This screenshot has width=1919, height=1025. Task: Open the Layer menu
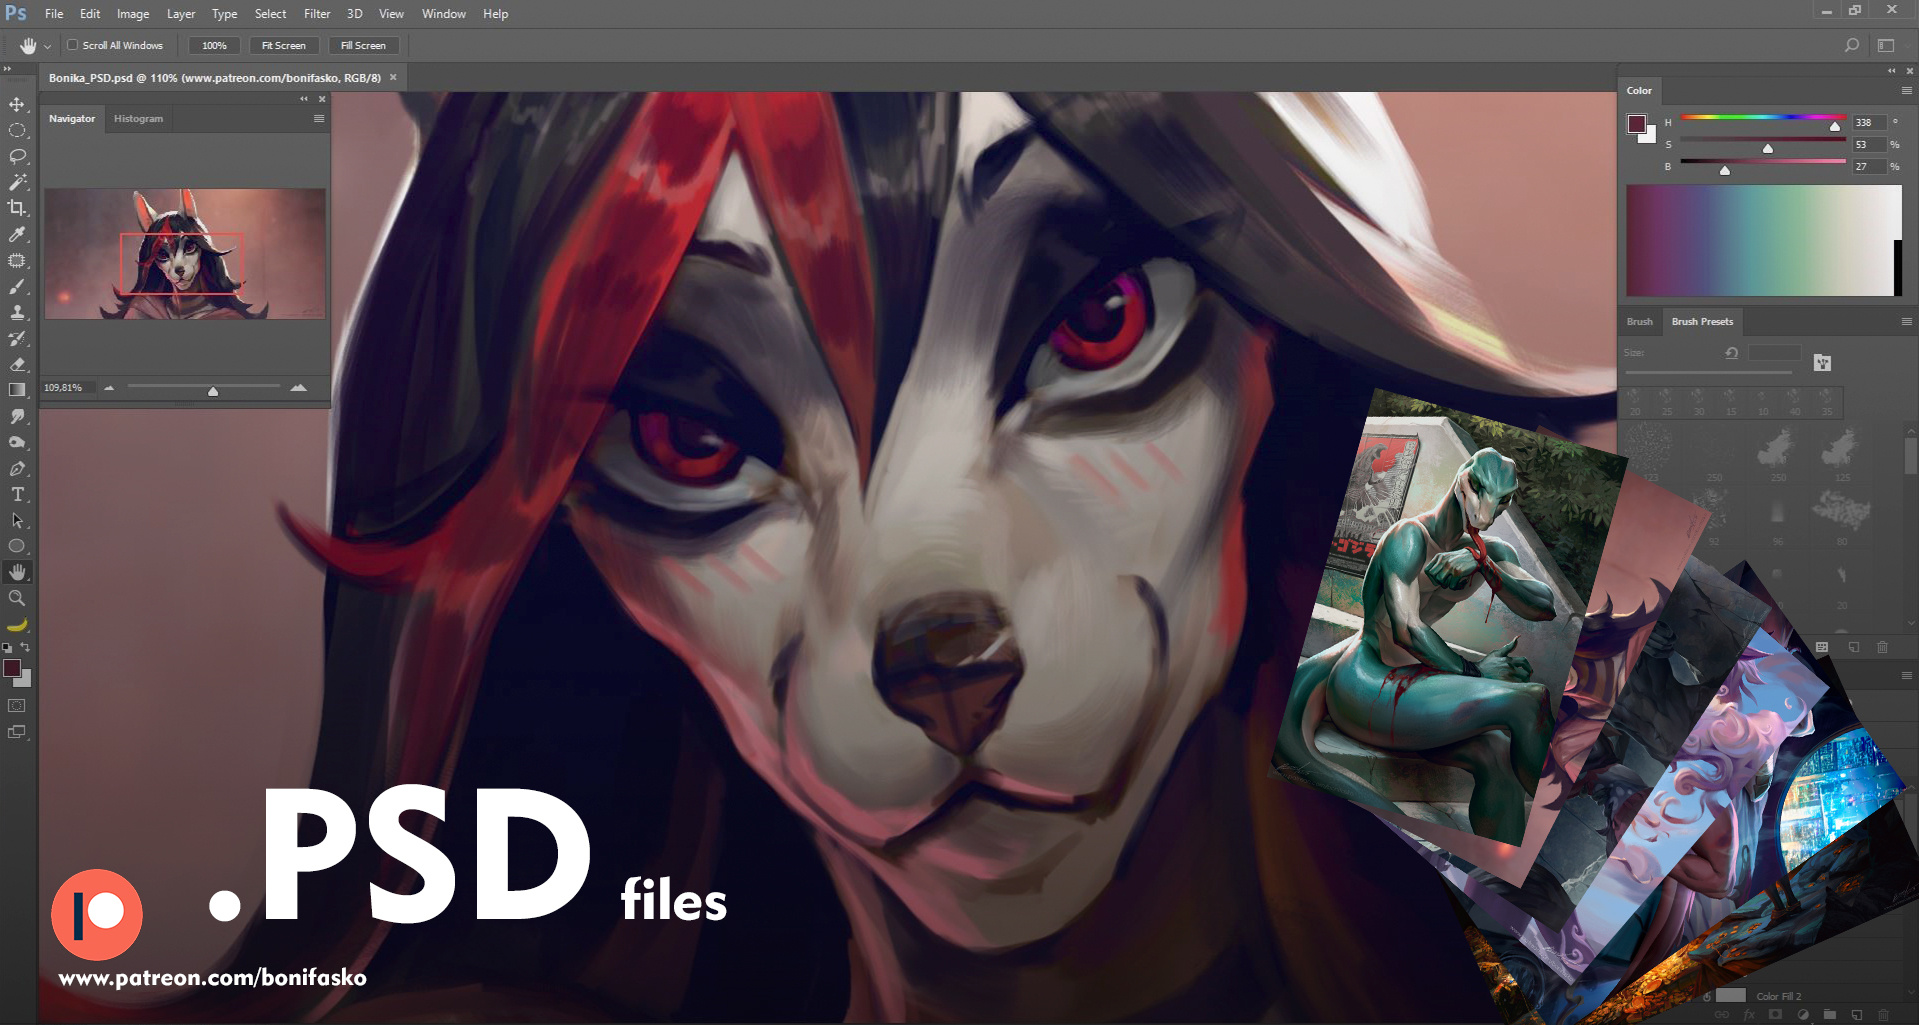click(181, 14)
